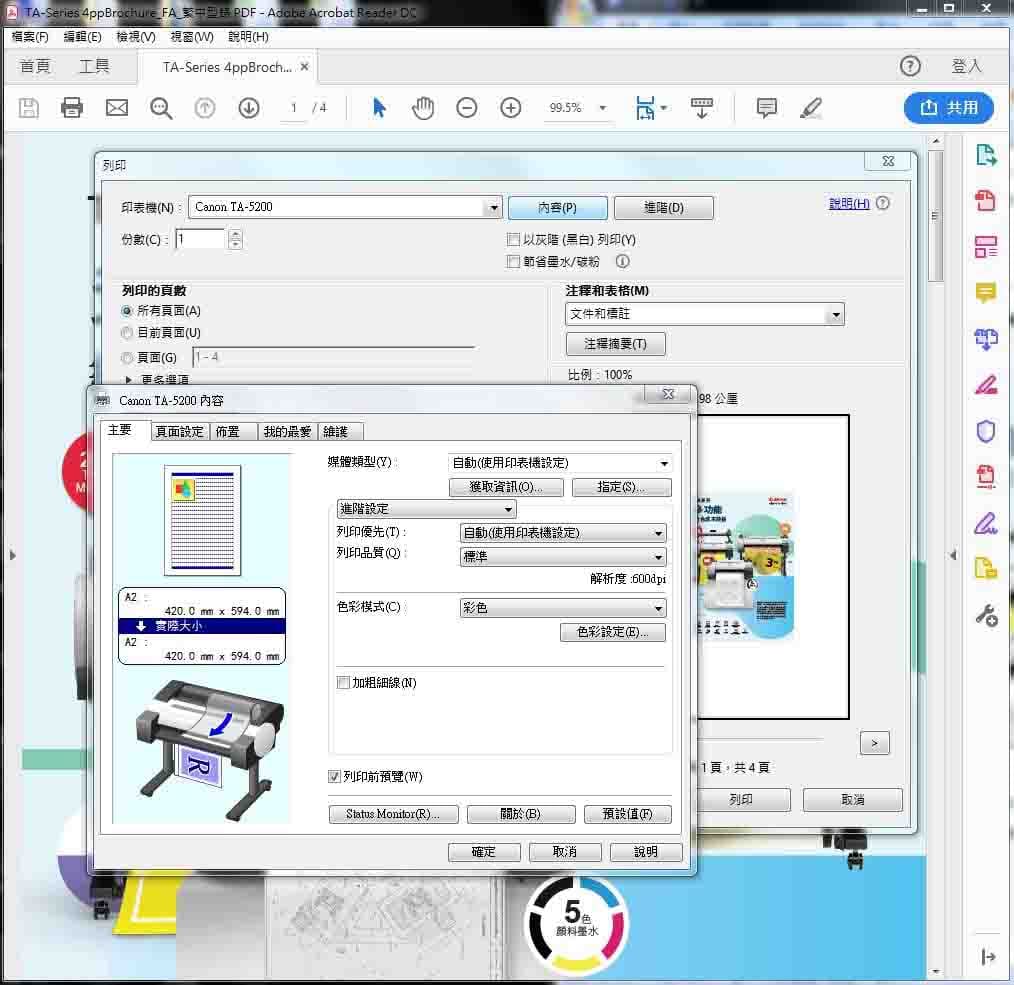Toggle the preview before printing checkbox
This screenshot has width=1014, height=985.
(x=334, y=777)
